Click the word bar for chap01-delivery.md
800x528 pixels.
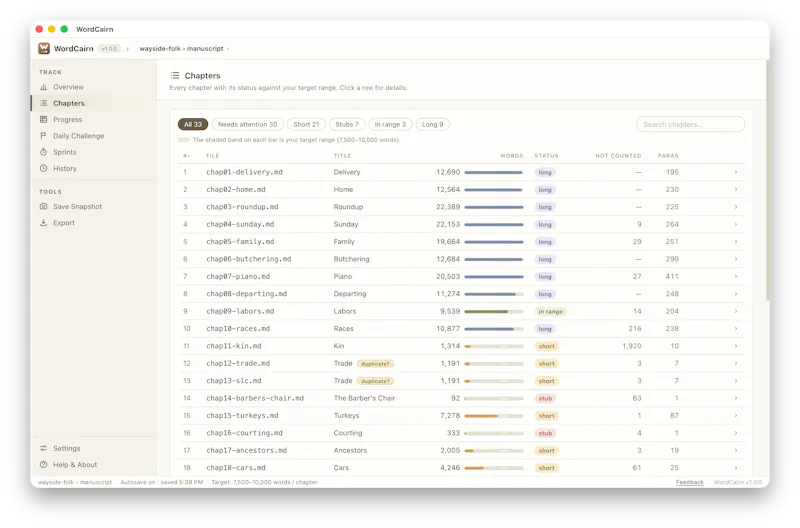point(494,172)
